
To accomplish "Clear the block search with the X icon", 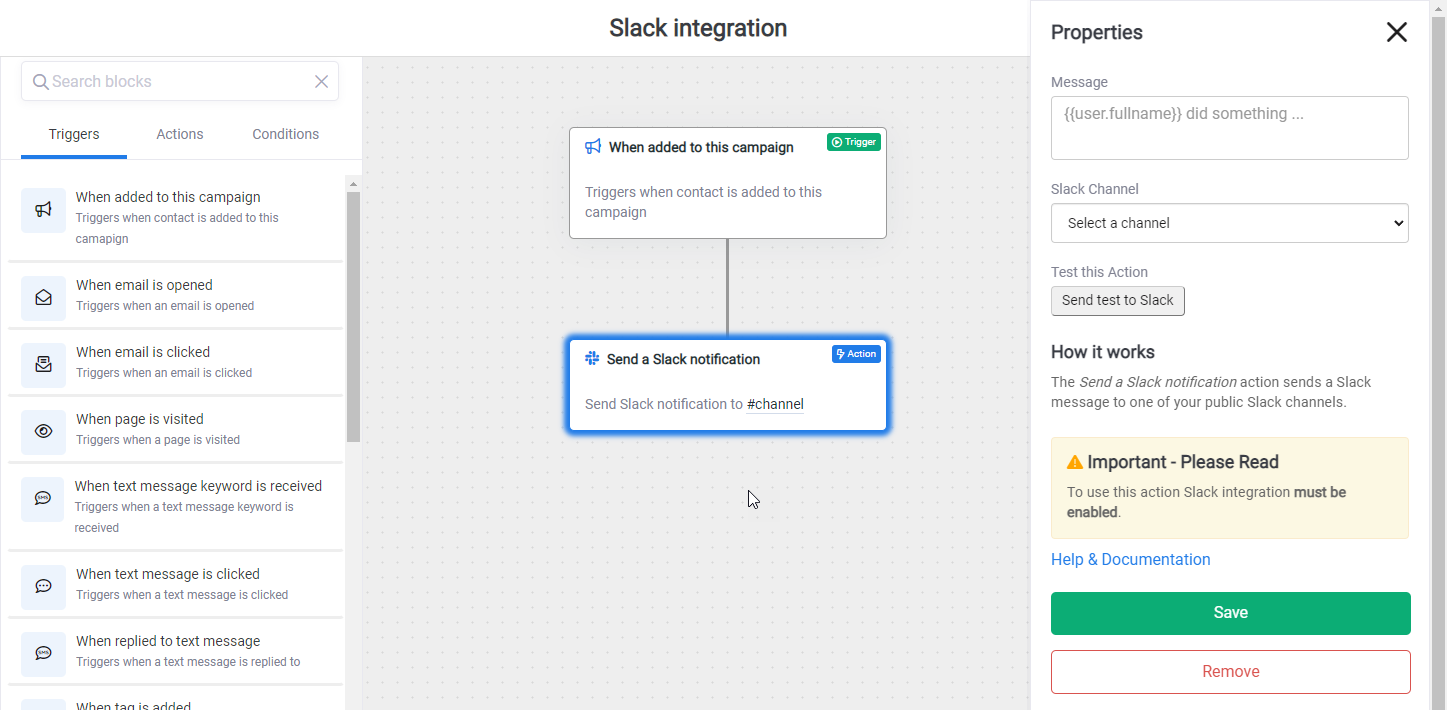I will coord(321,82).
